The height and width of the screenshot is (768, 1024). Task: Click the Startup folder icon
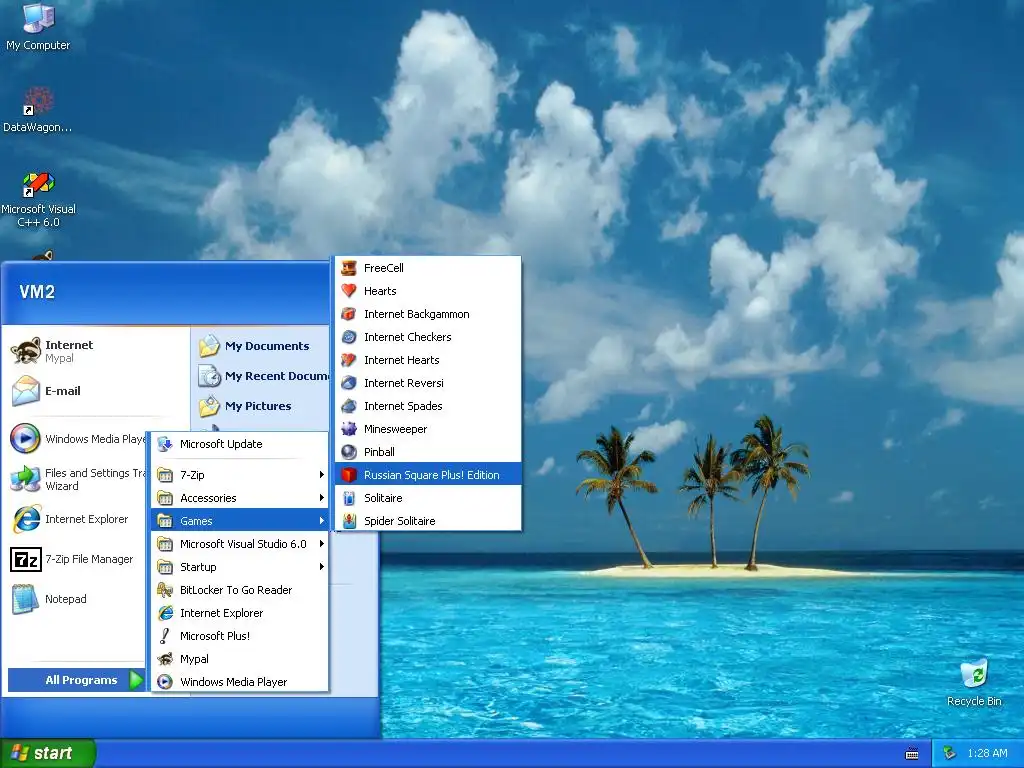pos(165,567)
